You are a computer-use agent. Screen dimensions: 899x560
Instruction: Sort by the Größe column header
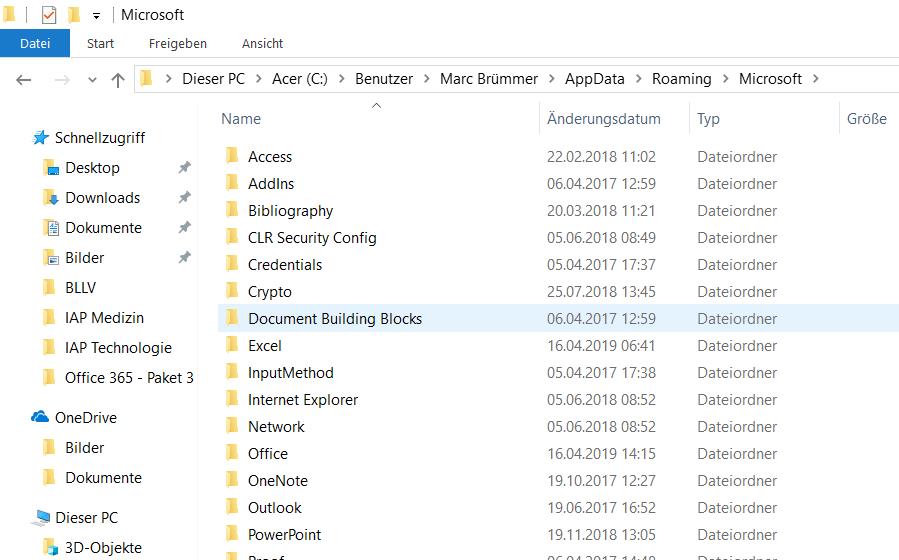(x=869, y=119)
